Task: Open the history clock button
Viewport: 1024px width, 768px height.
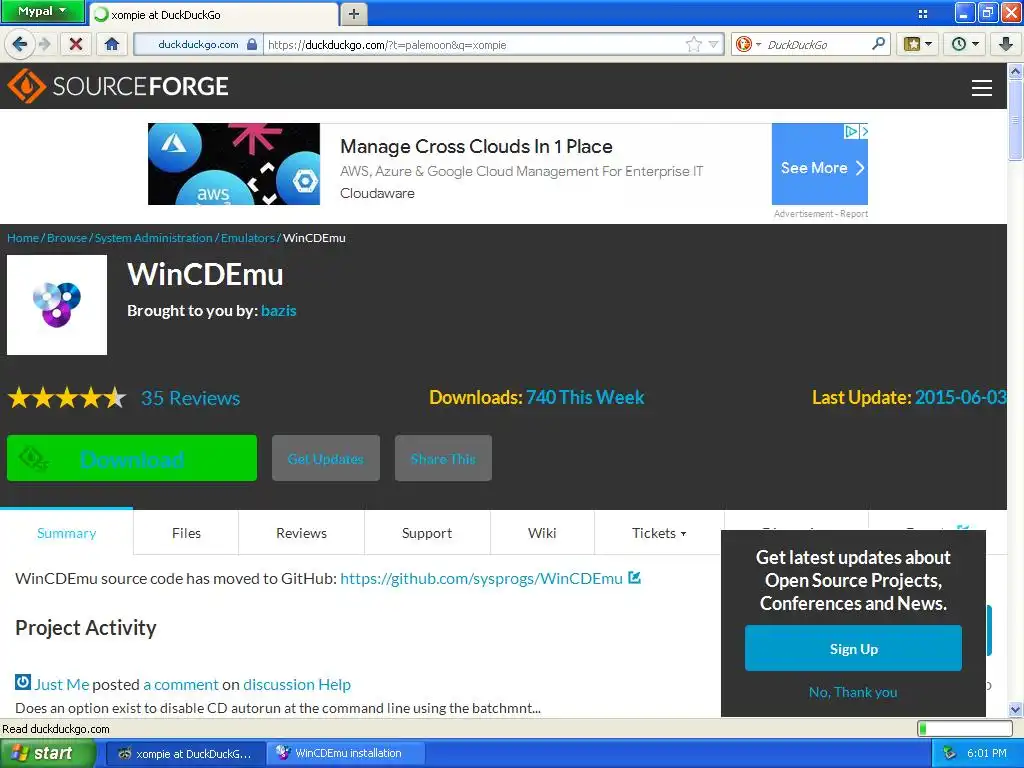Action: click(965, 44)
